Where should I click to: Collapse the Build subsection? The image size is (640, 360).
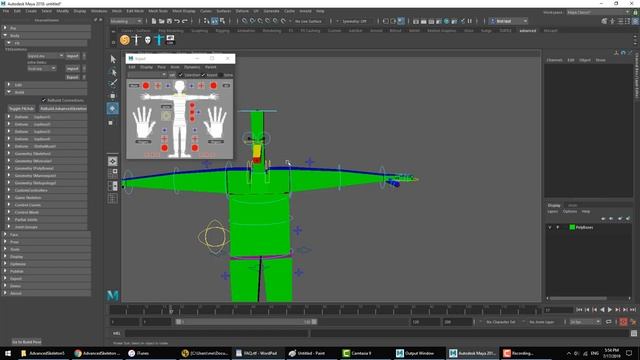tap(9, 92)
